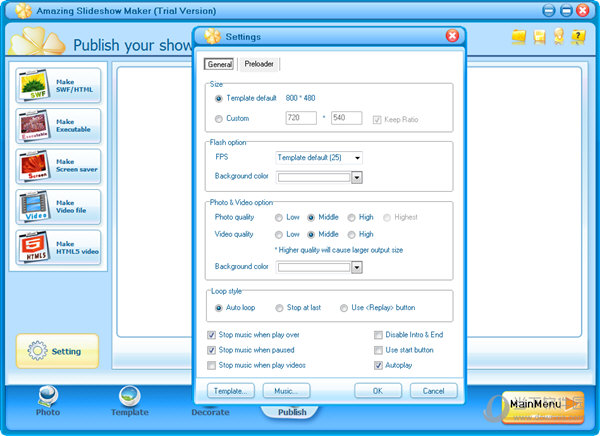The width and height of the screenshot is (600, 436).
Task: Toggle the Keep Ratio checkbox
Action: 377,120
